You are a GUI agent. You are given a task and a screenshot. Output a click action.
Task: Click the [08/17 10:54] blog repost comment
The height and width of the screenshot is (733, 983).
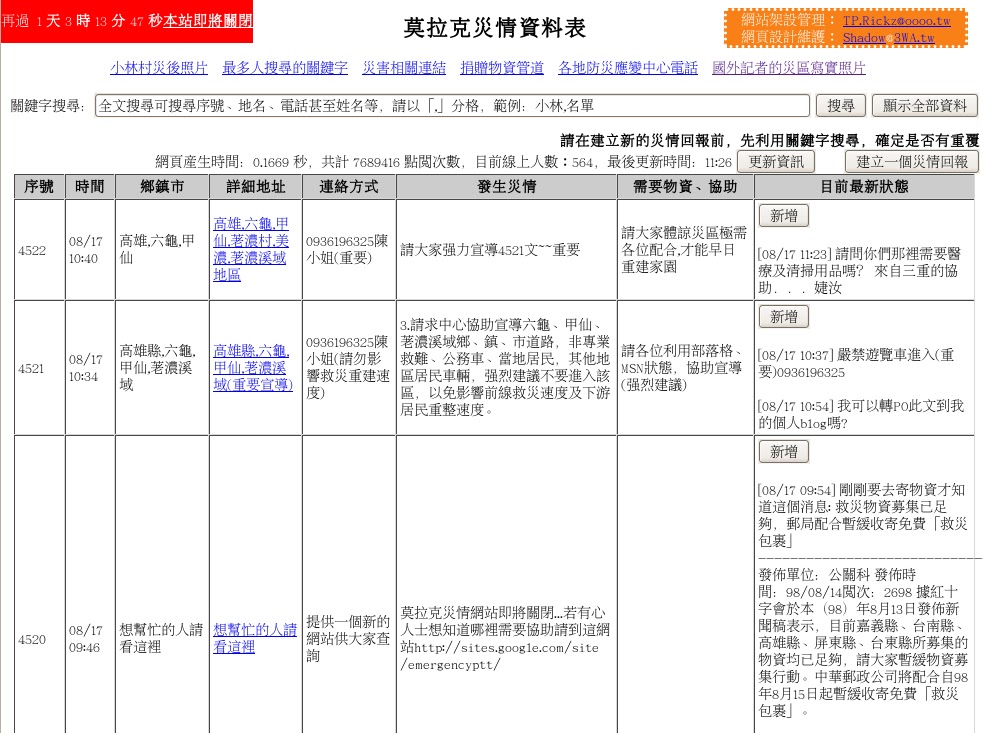pyautogui.click(x=861, y=414)
